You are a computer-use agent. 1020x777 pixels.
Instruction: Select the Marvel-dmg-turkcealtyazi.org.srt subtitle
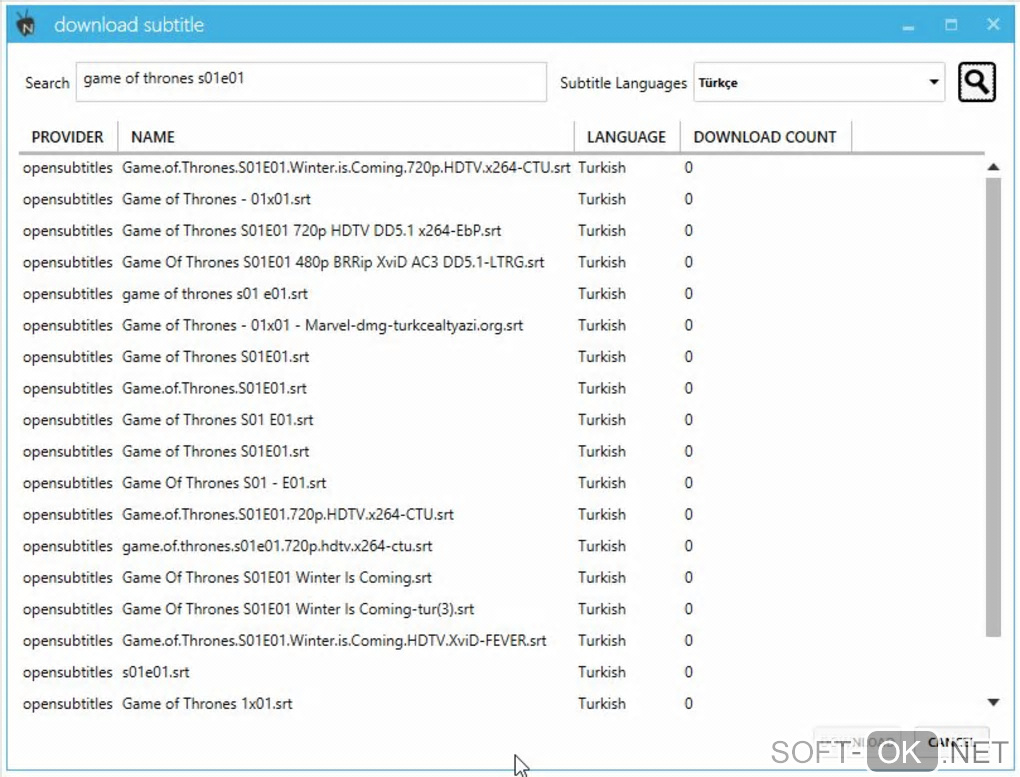pyautogui.click(x=322, y=325)
